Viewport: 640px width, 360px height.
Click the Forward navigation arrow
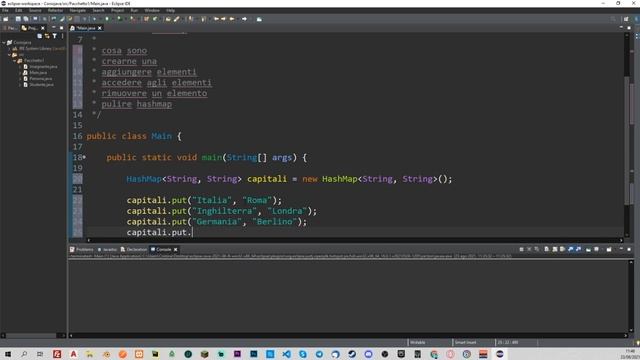pos(244,19)
